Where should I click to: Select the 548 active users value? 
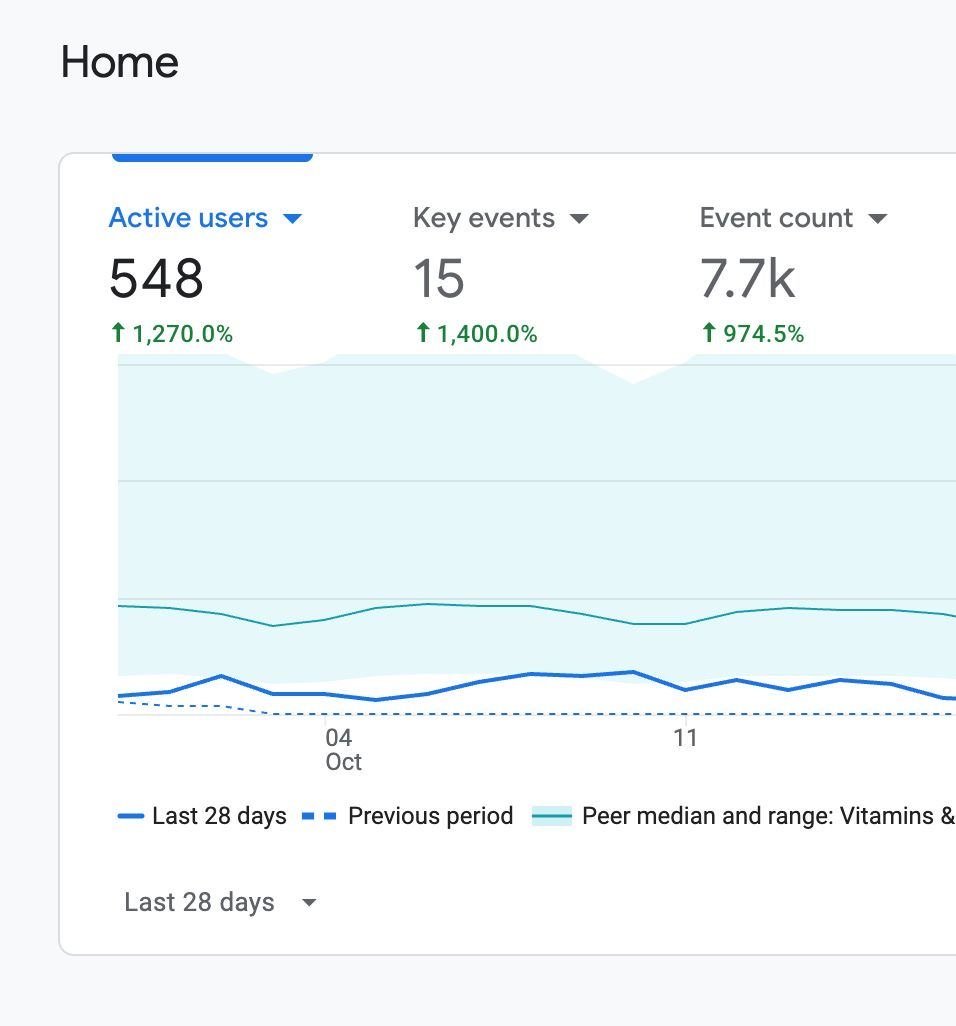[156, 278]
